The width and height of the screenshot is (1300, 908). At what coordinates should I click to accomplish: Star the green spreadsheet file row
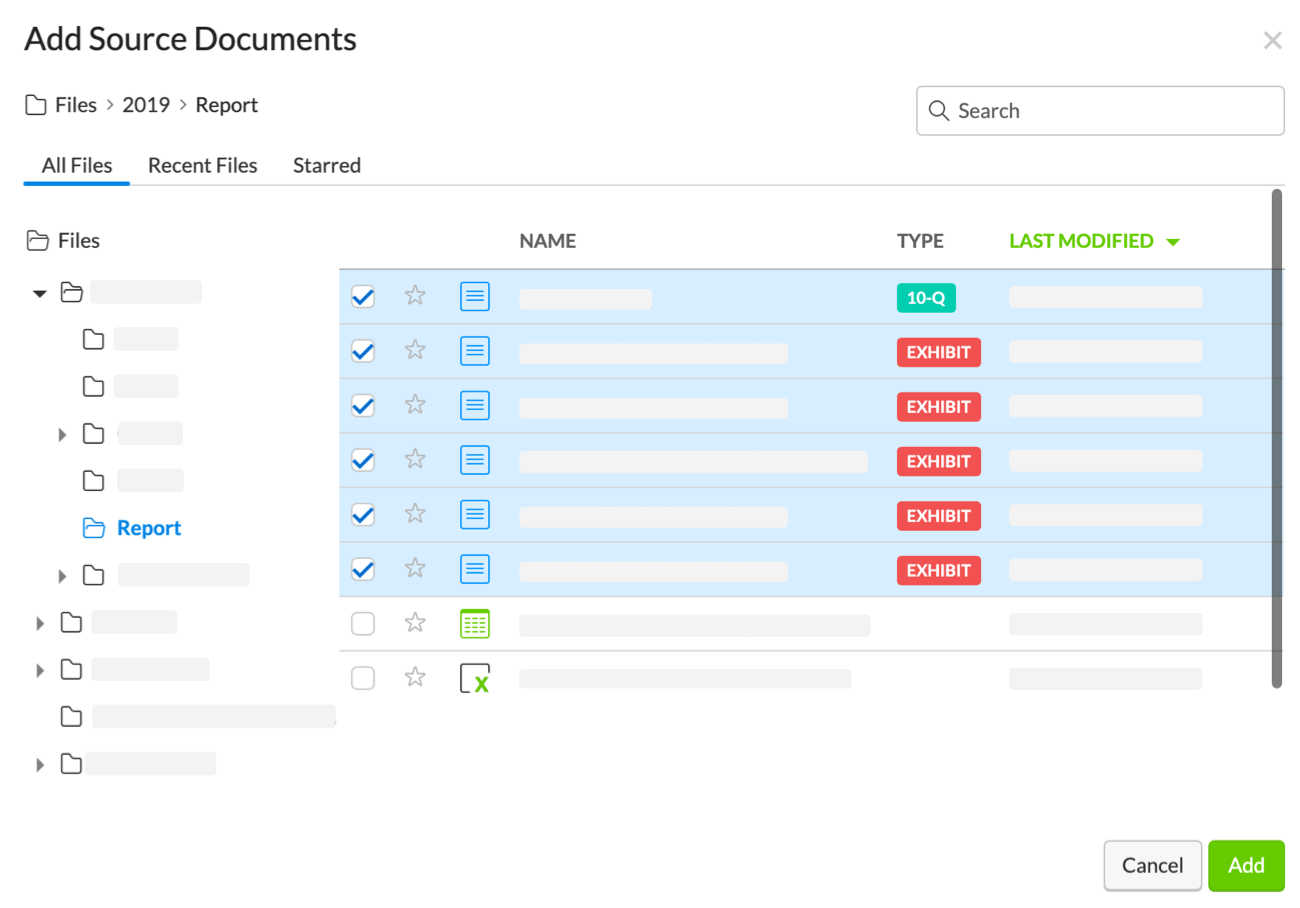tap(415, 623)
